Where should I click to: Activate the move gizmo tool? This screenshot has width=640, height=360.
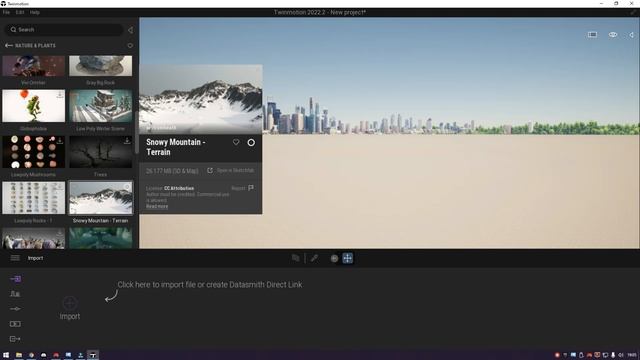[x=348, y=258]
